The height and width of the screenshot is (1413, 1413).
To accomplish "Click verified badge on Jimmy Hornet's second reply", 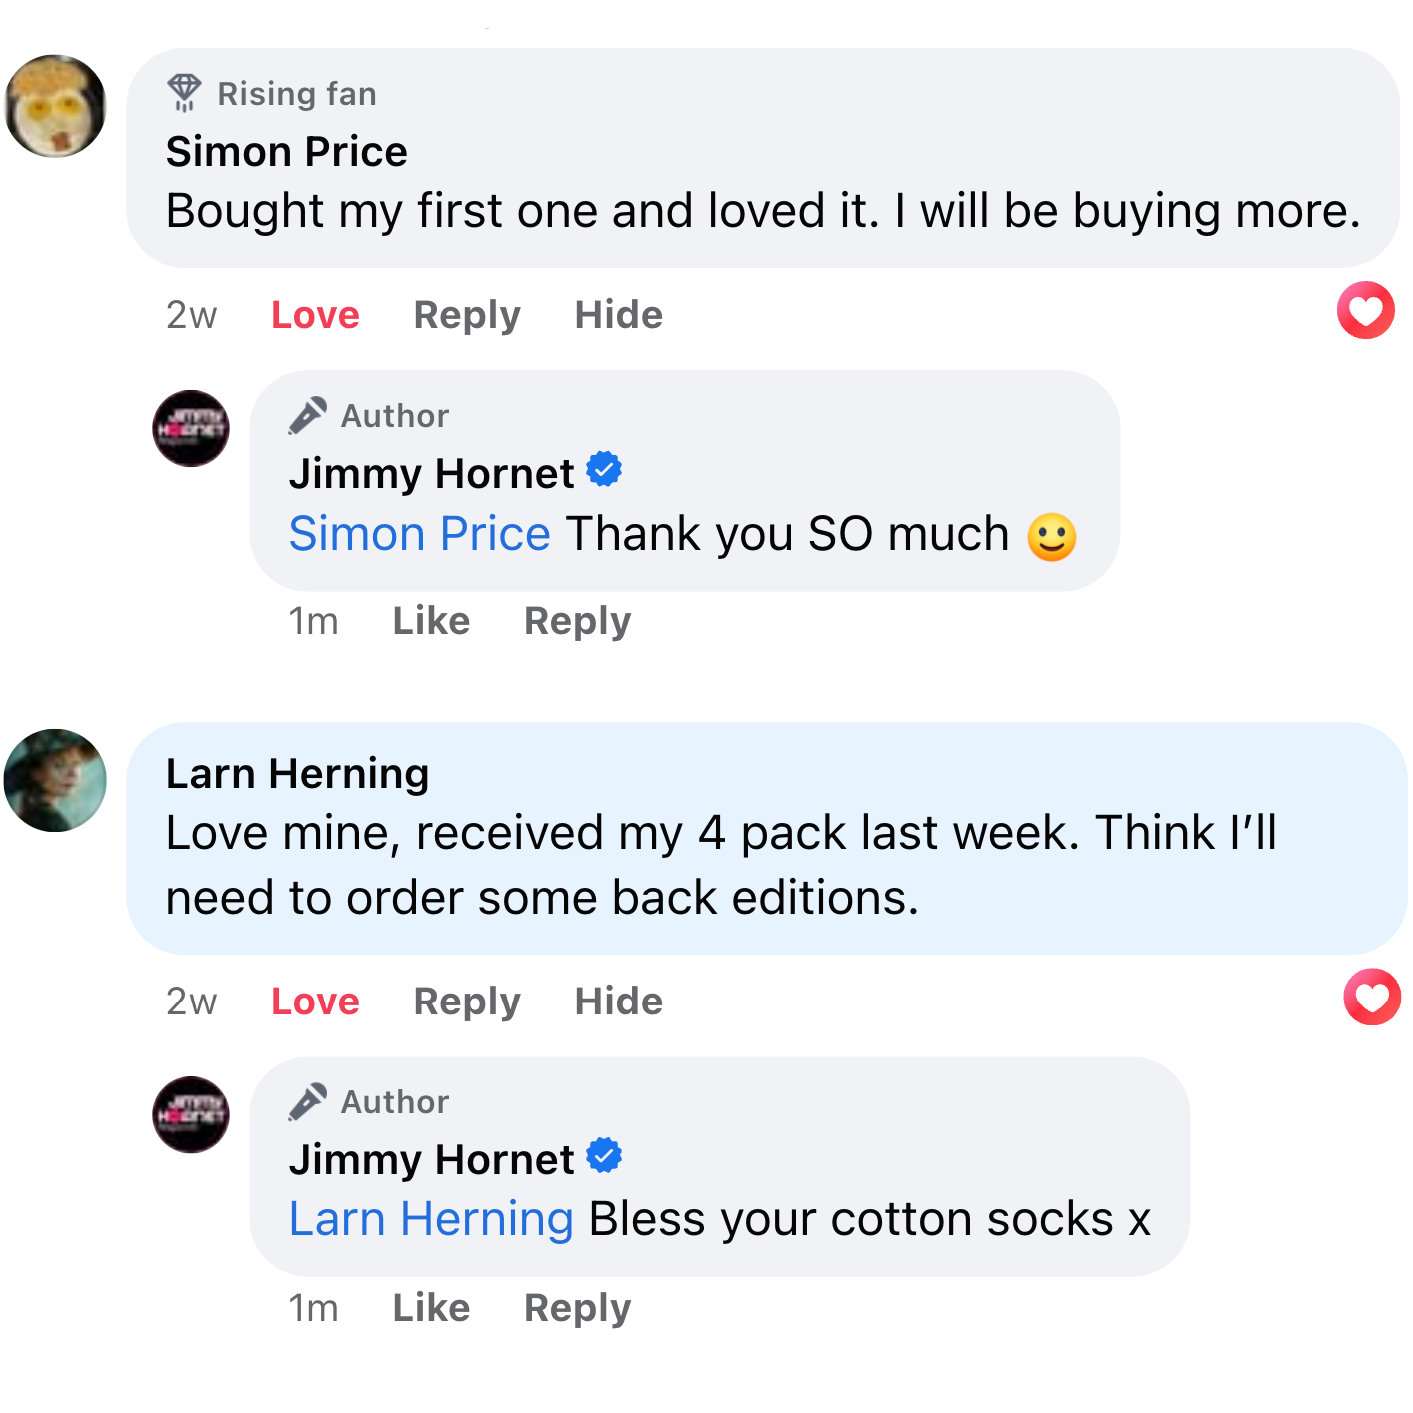I will pos(604,1155).
